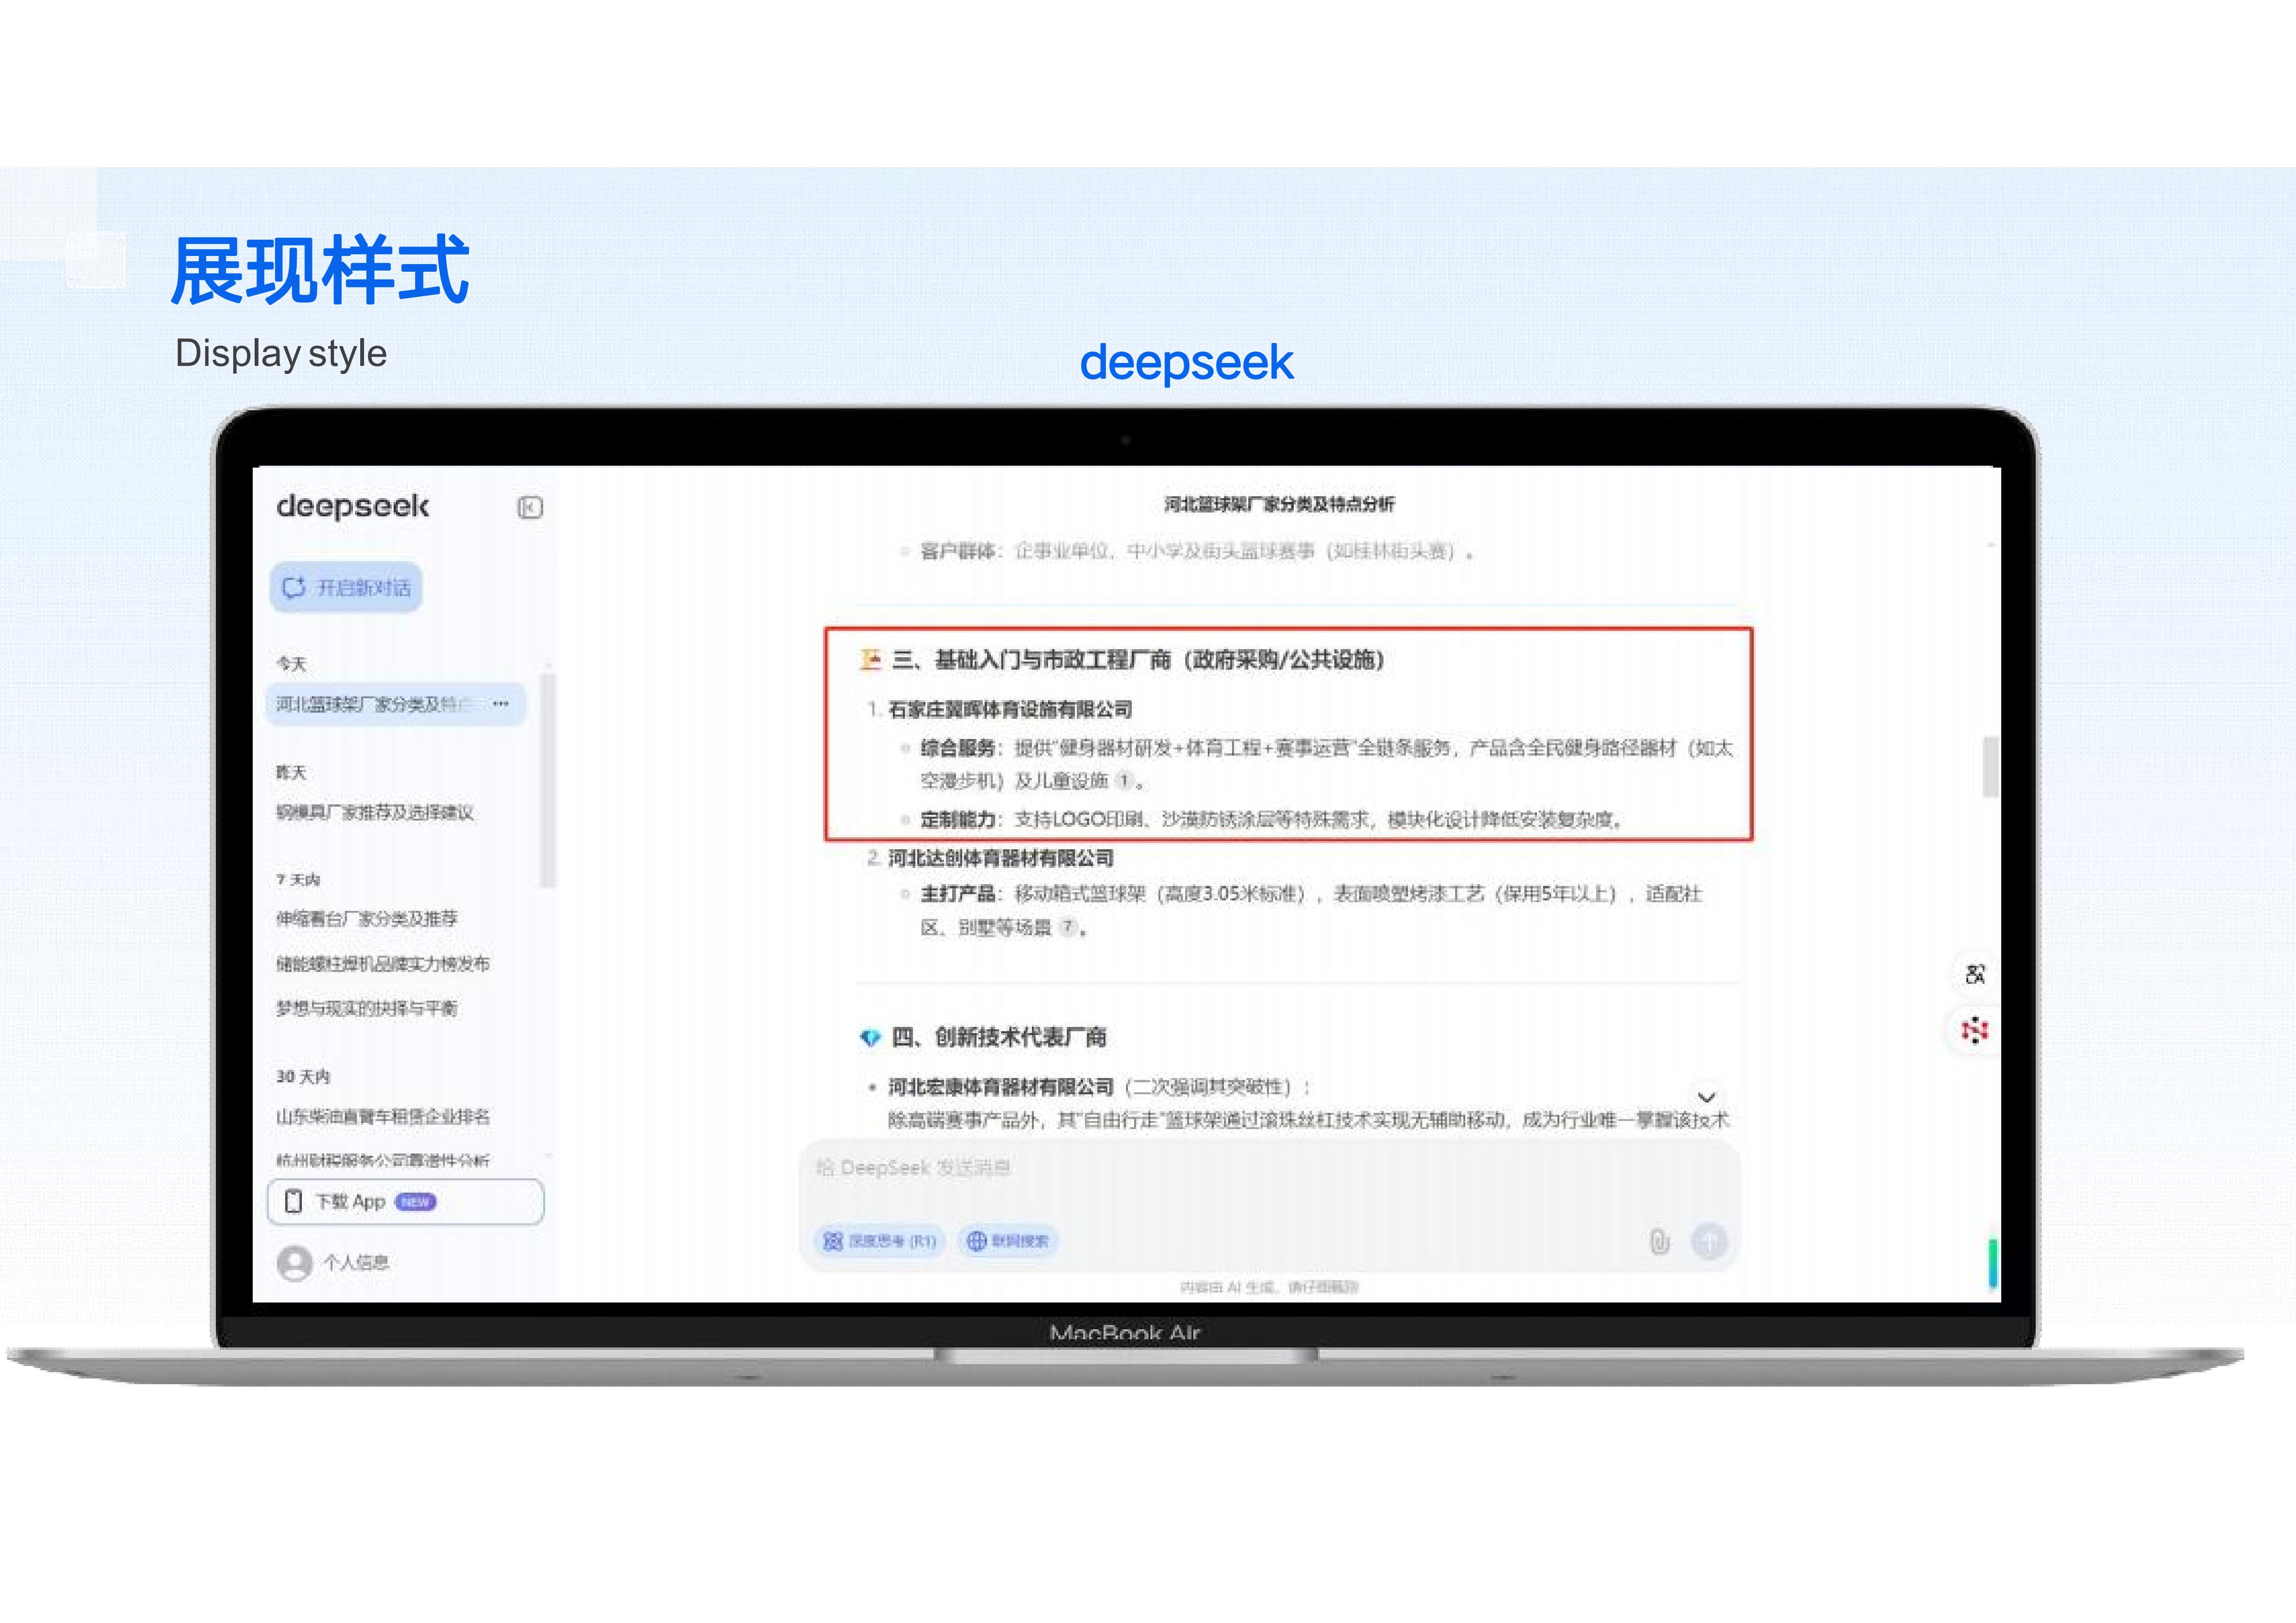The image size is (2296, 1623).
Task: Click the attachment paperclip icon
Action: tap(1659, 1241)
